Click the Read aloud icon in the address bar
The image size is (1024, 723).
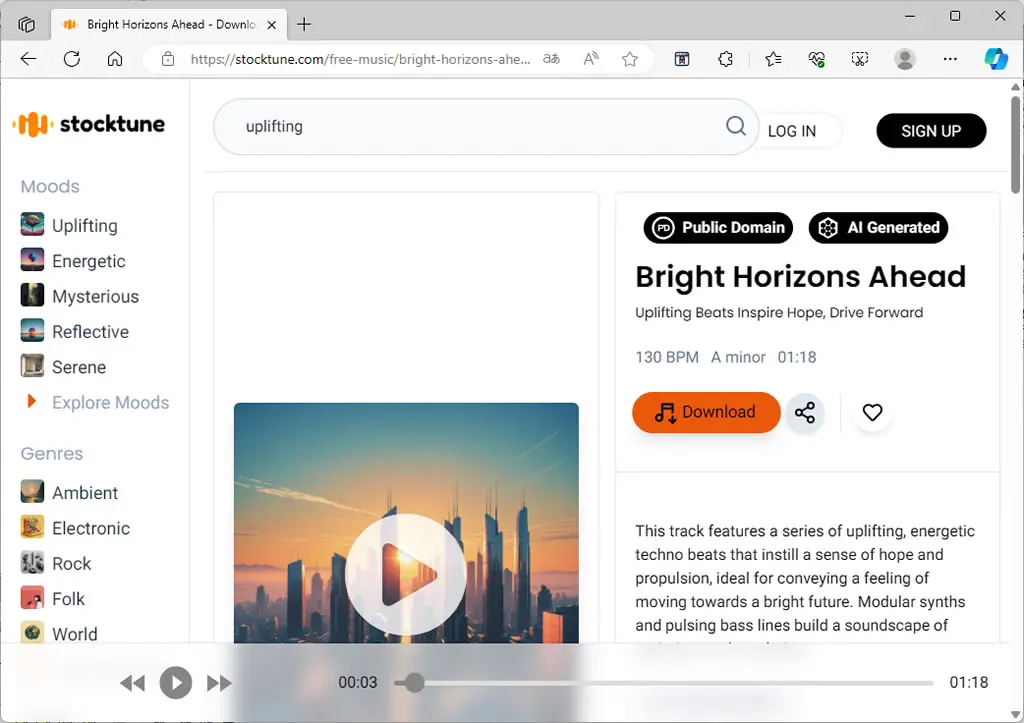click(590, 59)
